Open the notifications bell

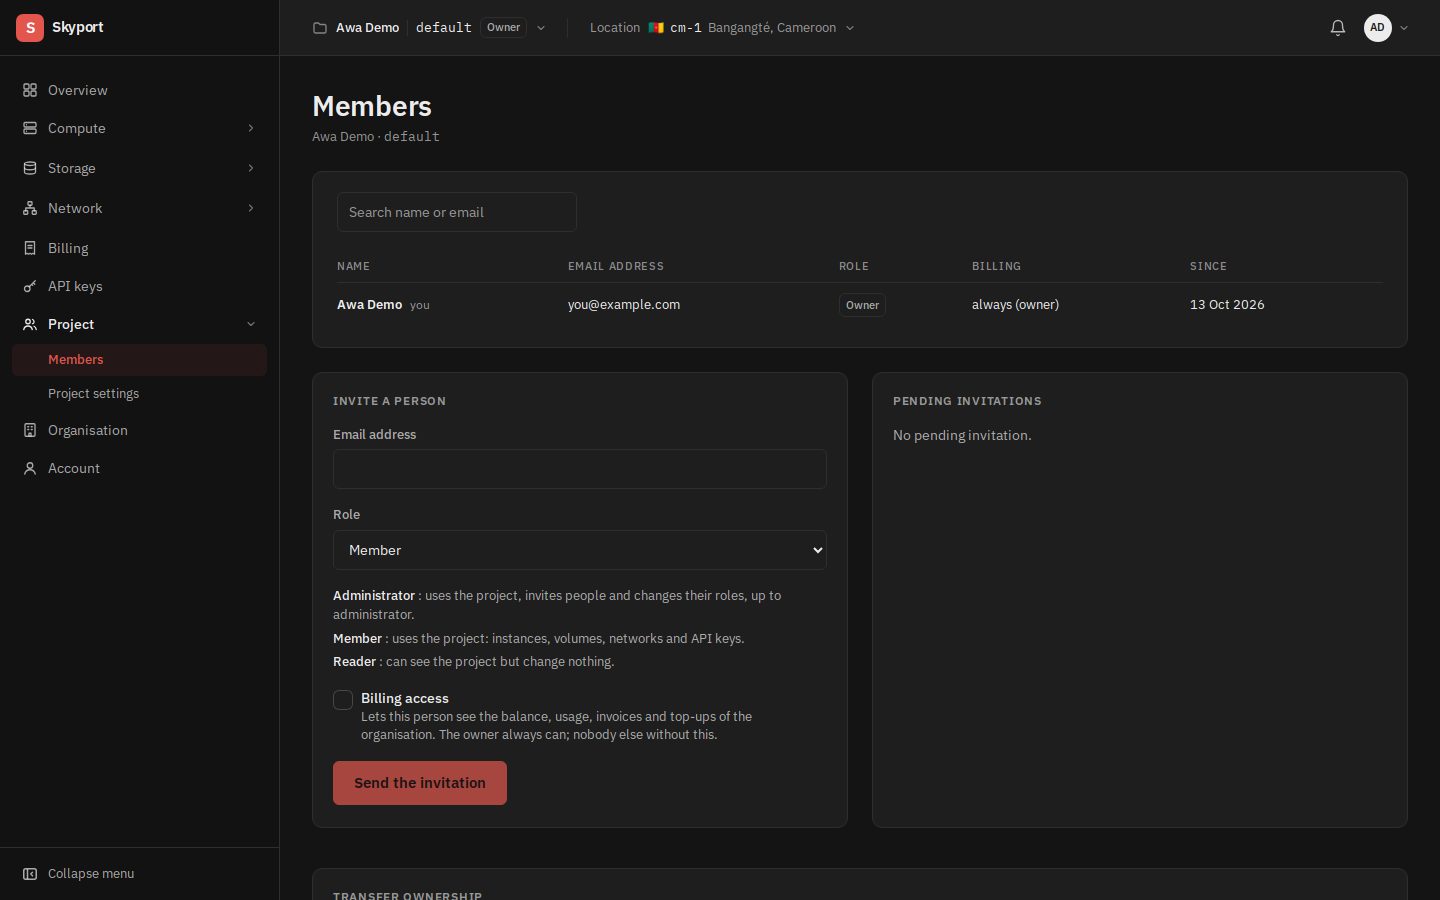coord(1337,28)
